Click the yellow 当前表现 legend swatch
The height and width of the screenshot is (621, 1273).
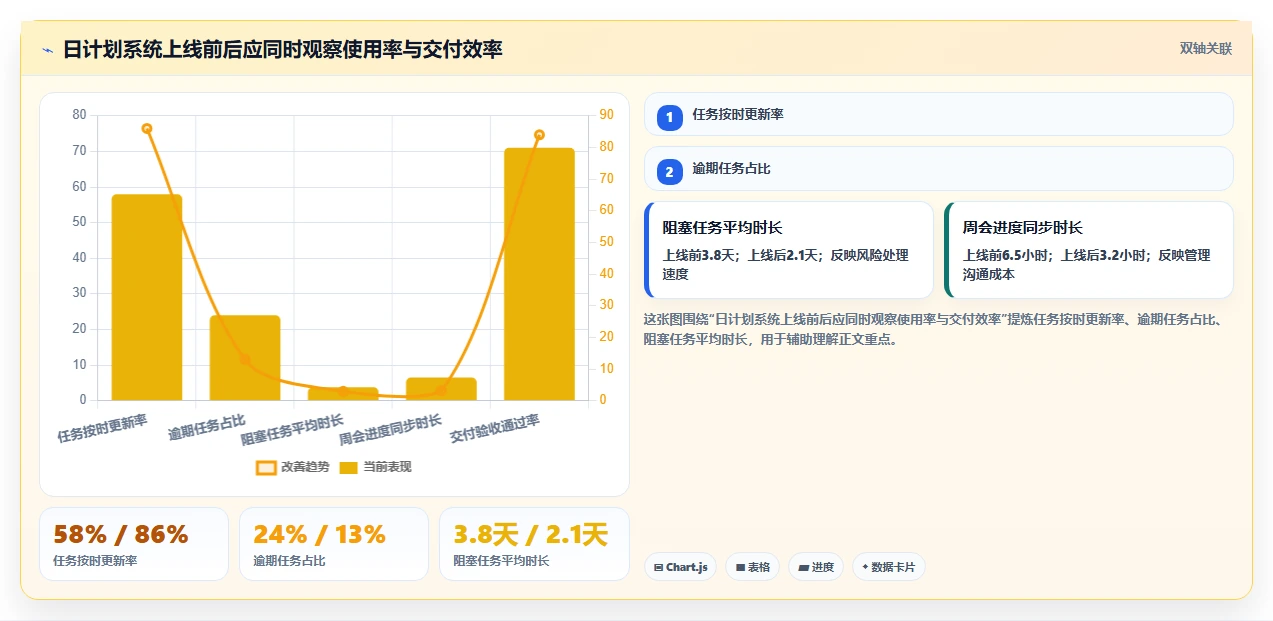pos(348,467)
